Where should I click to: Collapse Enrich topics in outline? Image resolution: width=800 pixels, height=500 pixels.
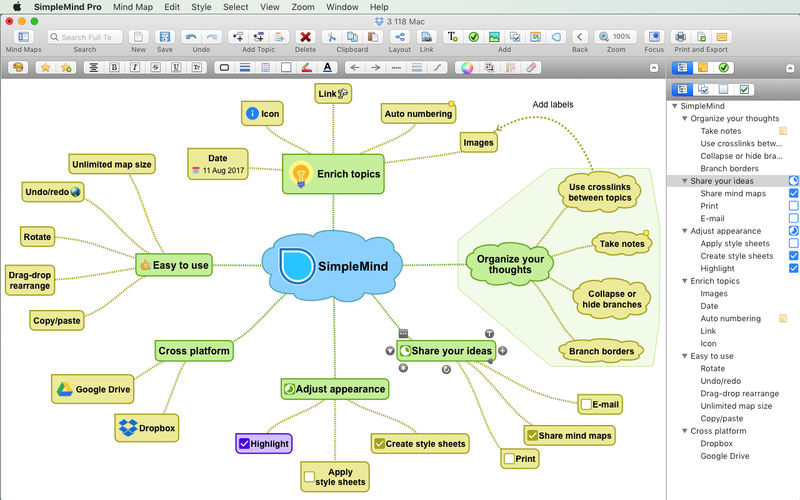point(685,281)
